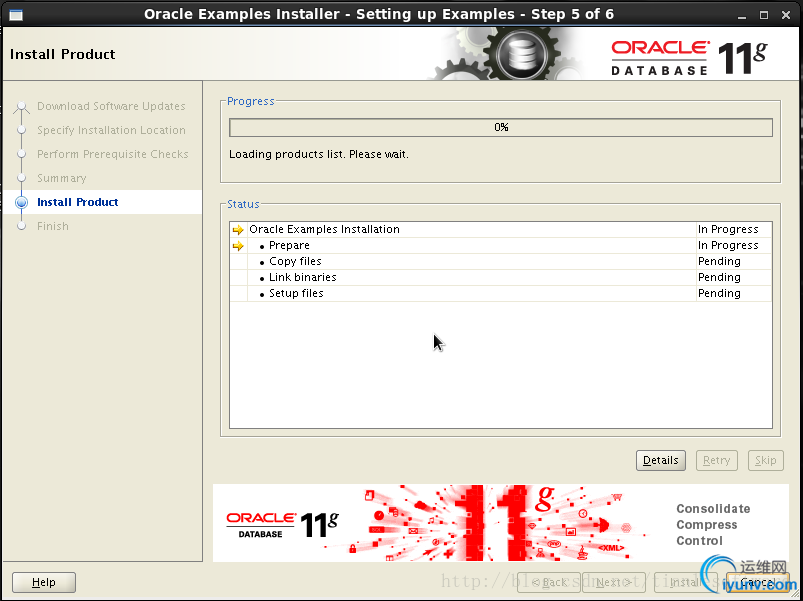
Task: Select the Finish step in the sidebar
Action: click(x=53, y=226)
